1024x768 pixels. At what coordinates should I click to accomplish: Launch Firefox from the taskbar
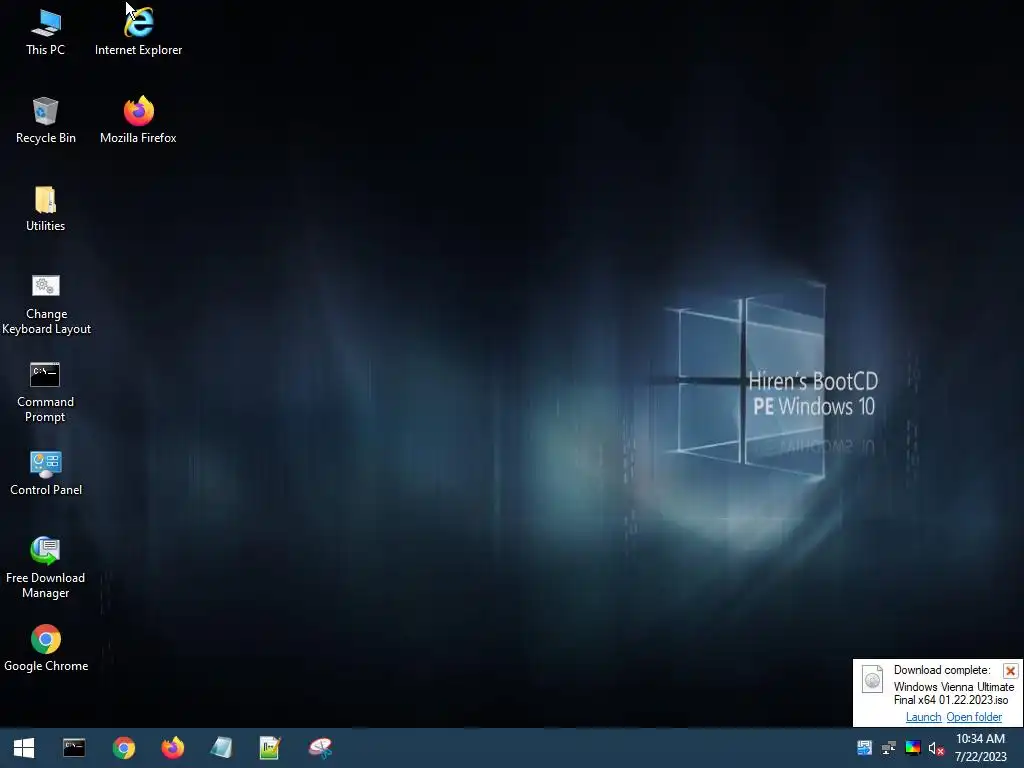coord(172,748)
